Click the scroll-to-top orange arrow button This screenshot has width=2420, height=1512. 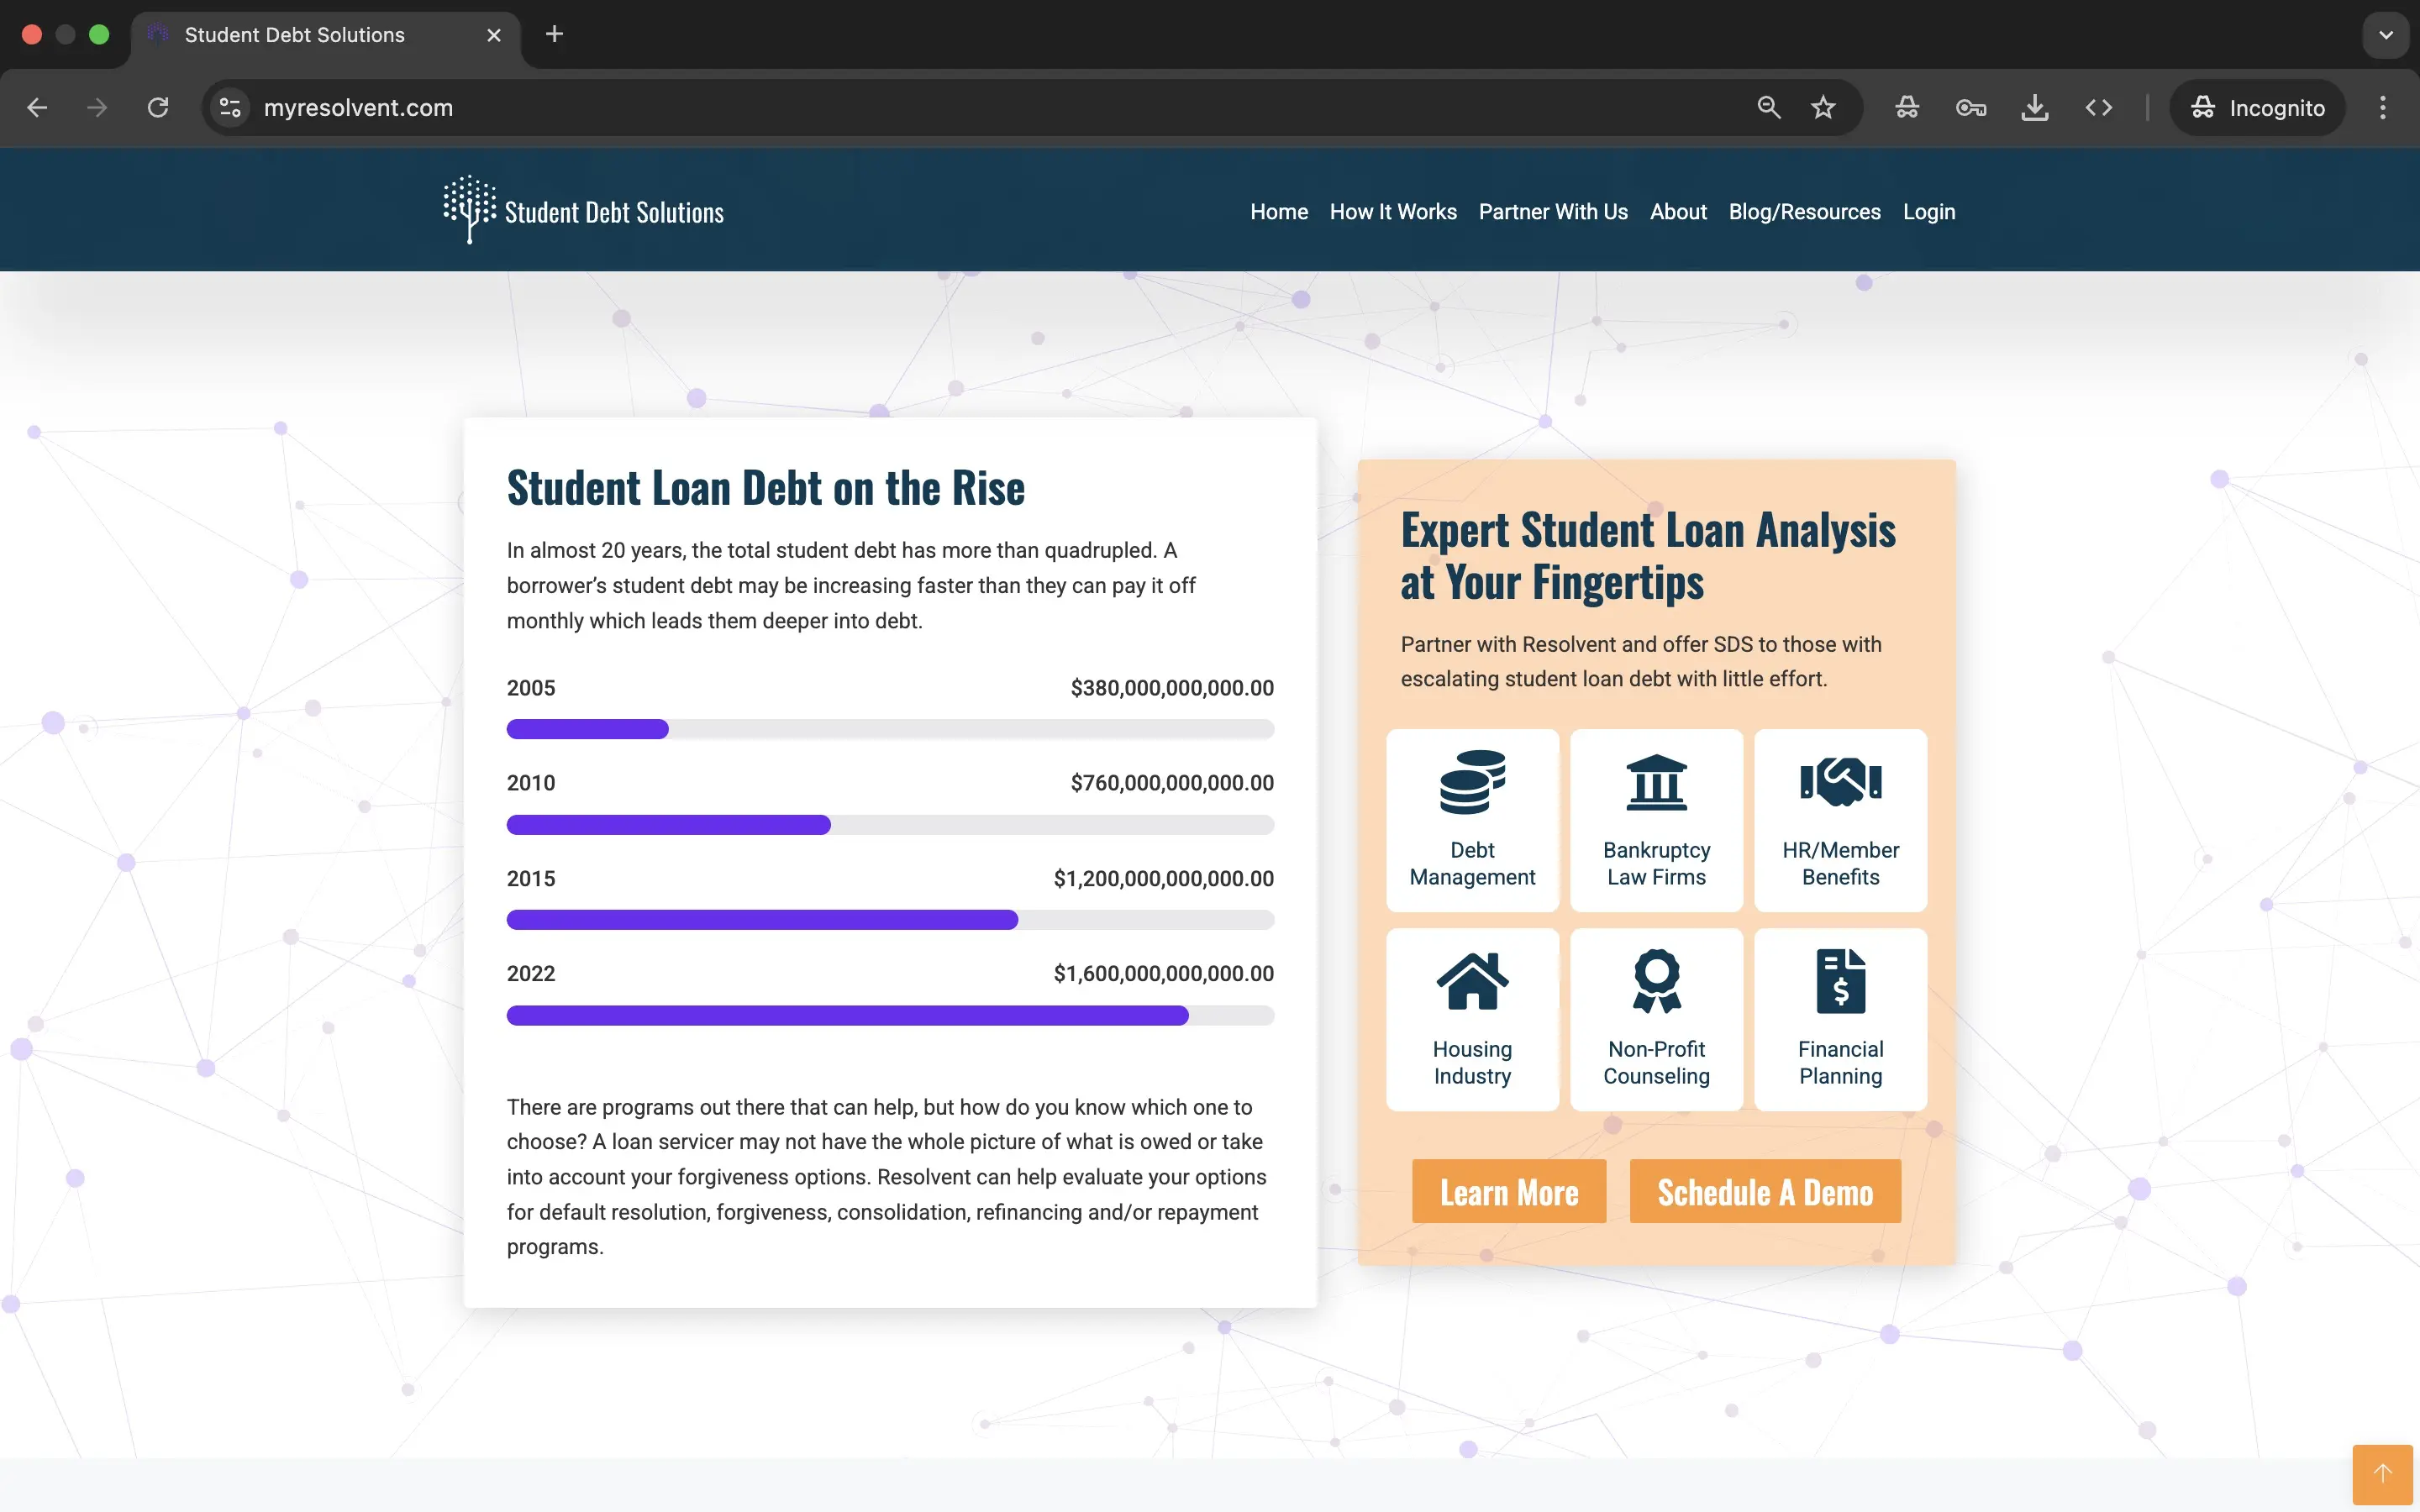tap(2382, 1474)
